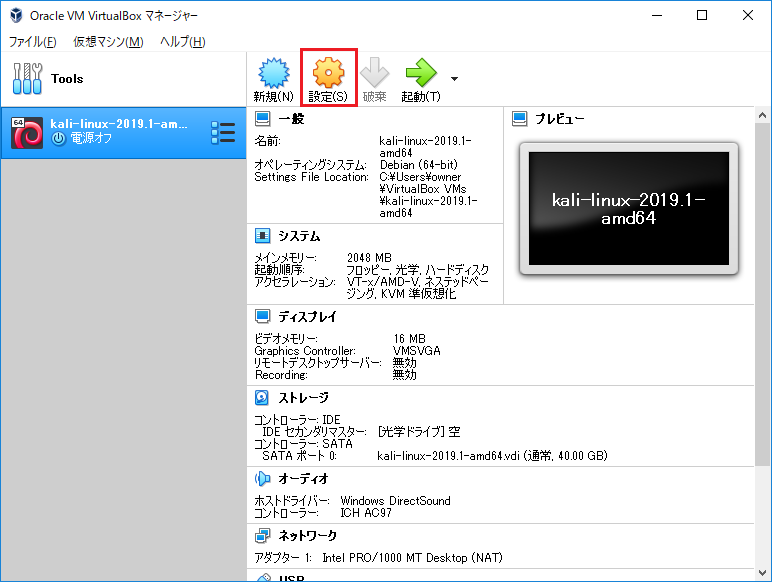Image resolution: width=772 pixels, height=582 pixels.
Task: Click the power off status icon
Action: tap(59, 139)
